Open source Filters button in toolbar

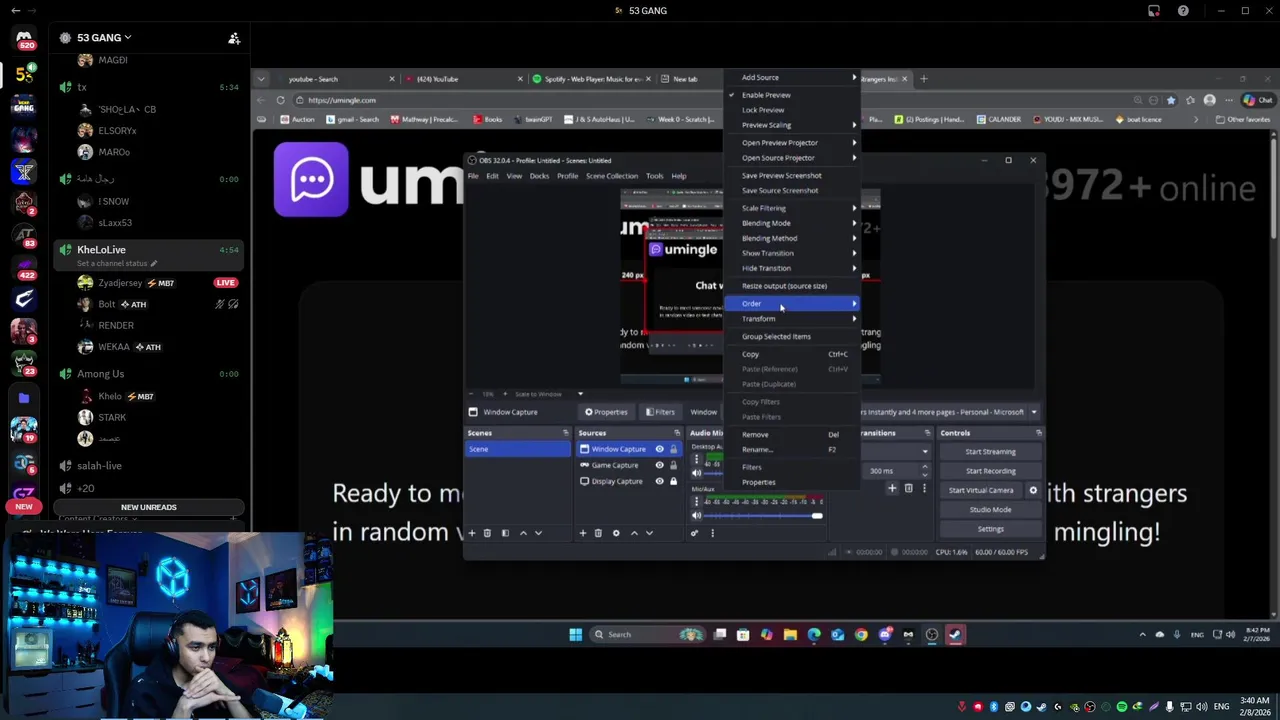click(659, 412)
